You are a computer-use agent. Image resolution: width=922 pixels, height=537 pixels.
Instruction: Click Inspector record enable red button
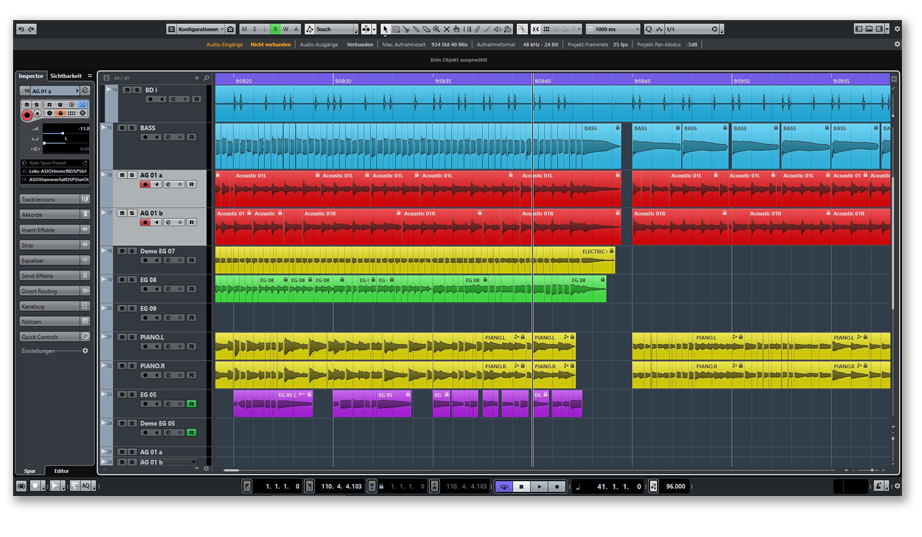pyautogui.click(x=27, y=115)
